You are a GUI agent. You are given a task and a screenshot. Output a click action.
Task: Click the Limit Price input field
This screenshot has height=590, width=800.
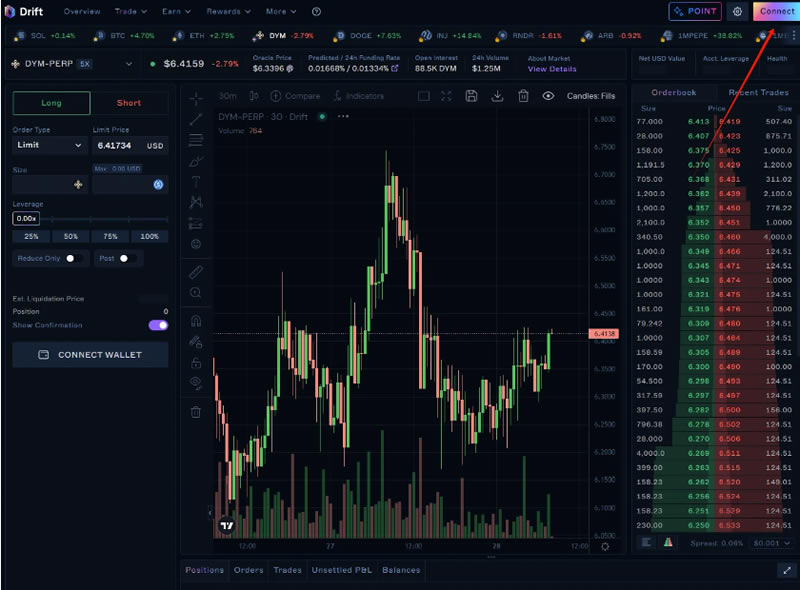click(118, 145)
